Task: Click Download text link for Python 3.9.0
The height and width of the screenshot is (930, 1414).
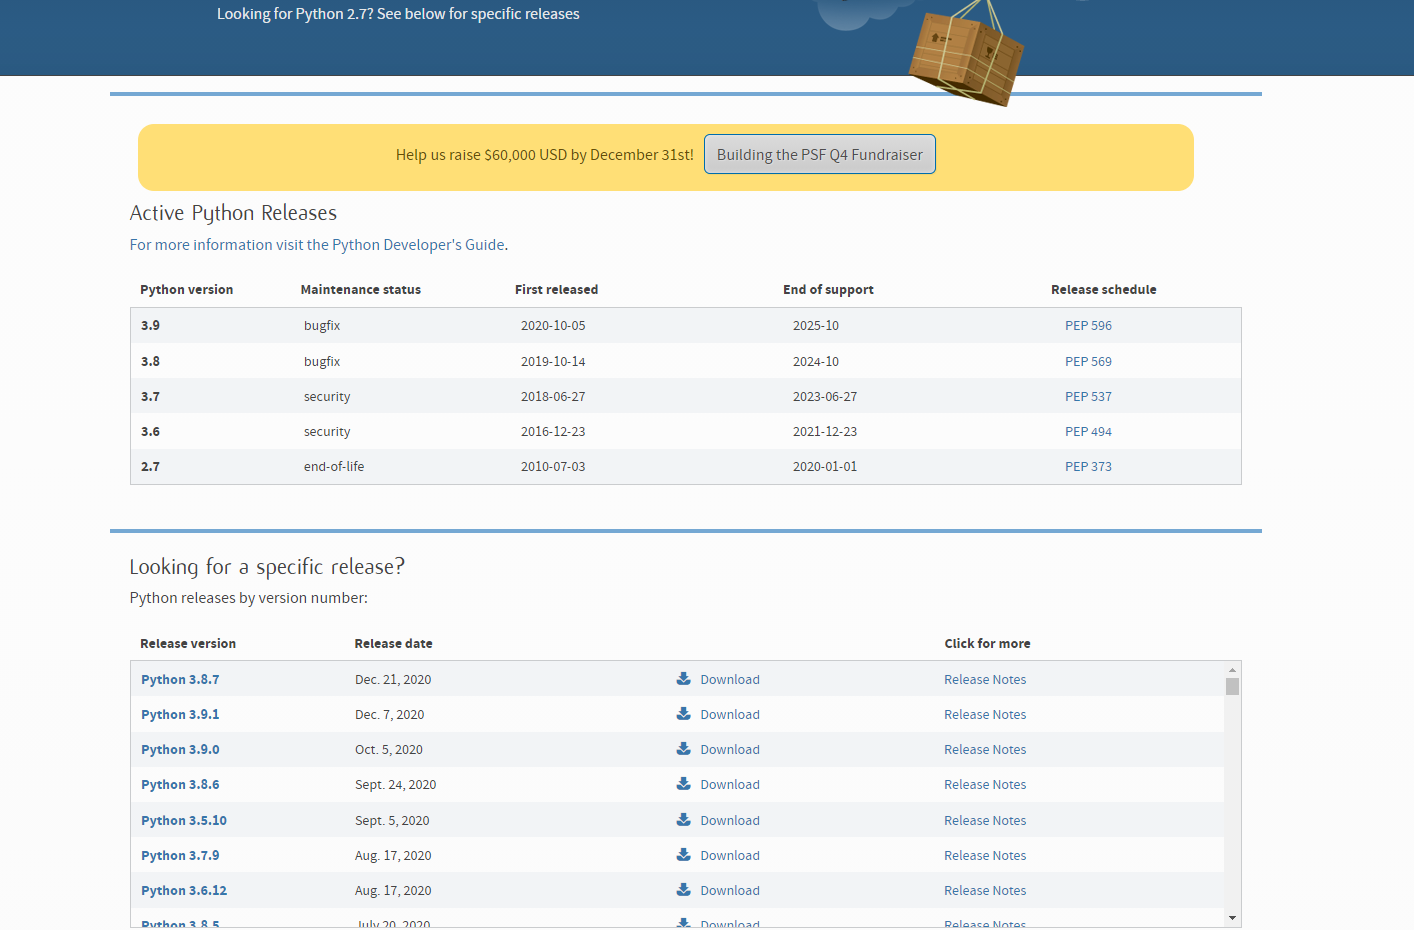Action: click(x=730, y=750)
